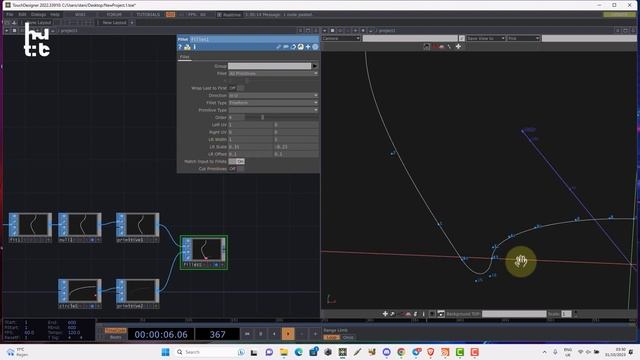Screen dimensions: 640x360
Task: Click the round gear icon at right of Fillet header
Action: tap(315, 47)
